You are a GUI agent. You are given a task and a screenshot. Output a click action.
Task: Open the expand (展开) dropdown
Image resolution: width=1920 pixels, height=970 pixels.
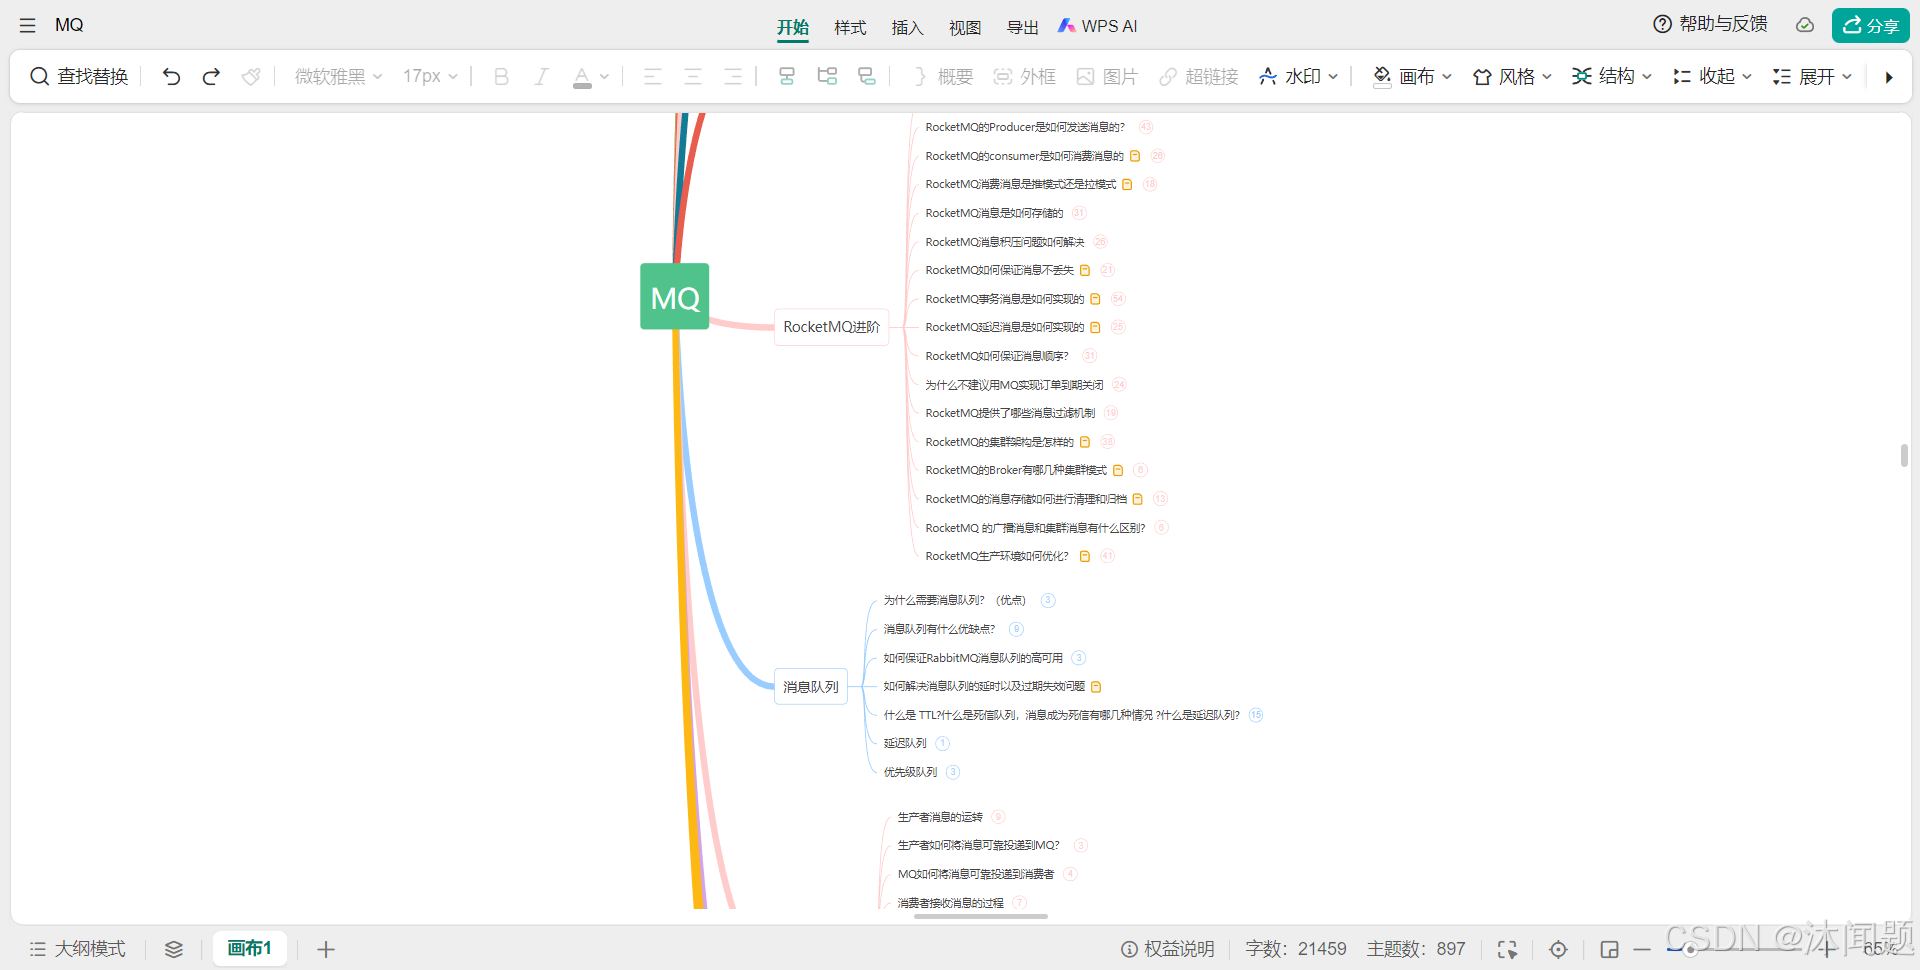(1812, 77)
